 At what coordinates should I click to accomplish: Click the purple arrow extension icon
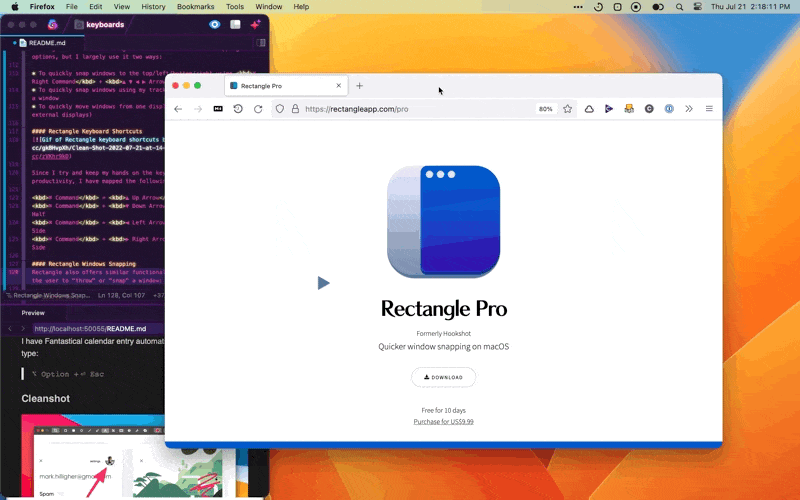pyautogui.click(x=609, y=109)
